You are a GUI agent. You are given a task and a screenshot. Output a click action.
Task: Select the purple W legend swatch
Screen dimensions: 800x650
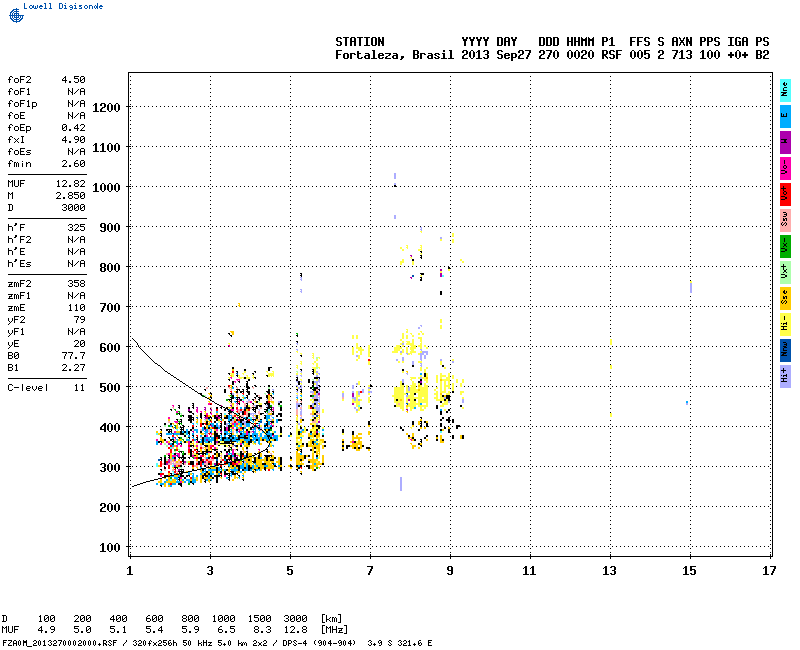[785, 142]
